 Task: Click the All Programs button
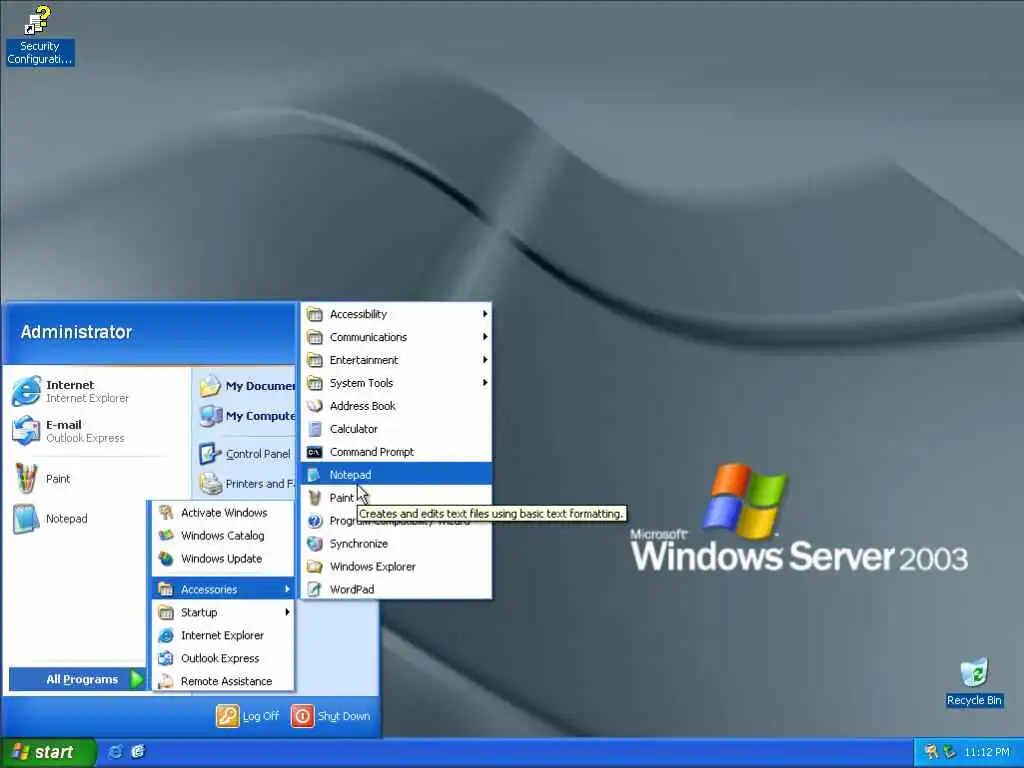pyautogui.click(x=77, y=679)
